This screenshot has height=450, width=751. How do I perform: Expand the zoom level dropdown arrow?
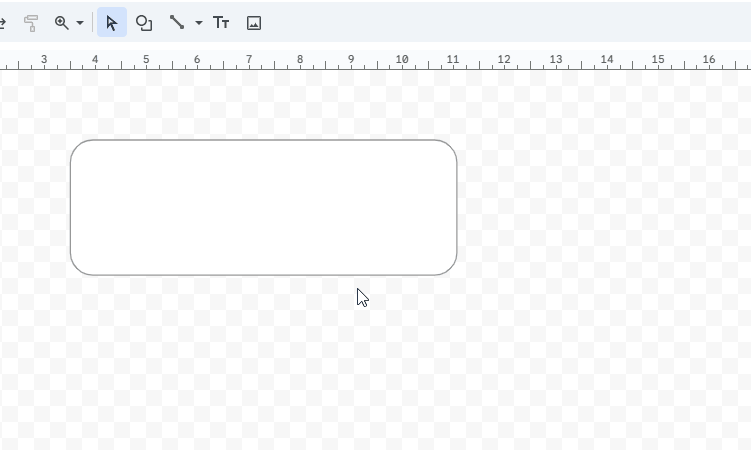point(80,22)
